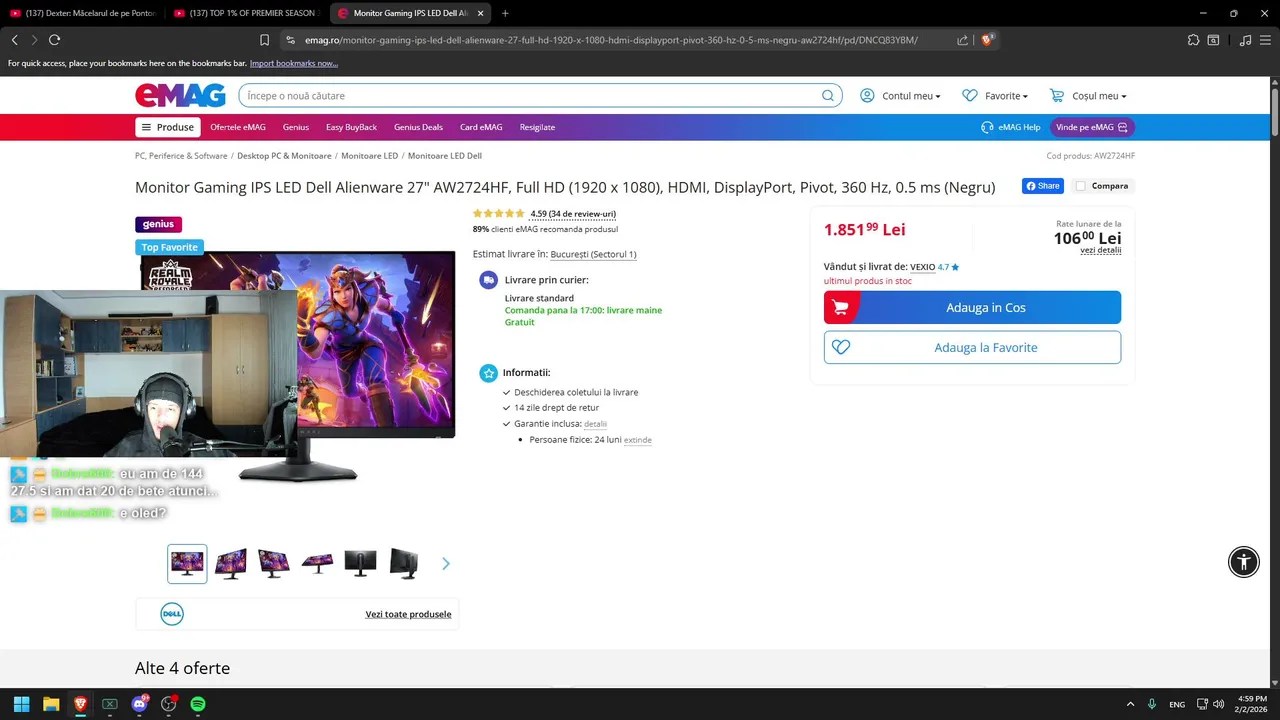Click the share page icon in address bar
The width and height of the screenshot is (1280, 720).
coord(962,40)
